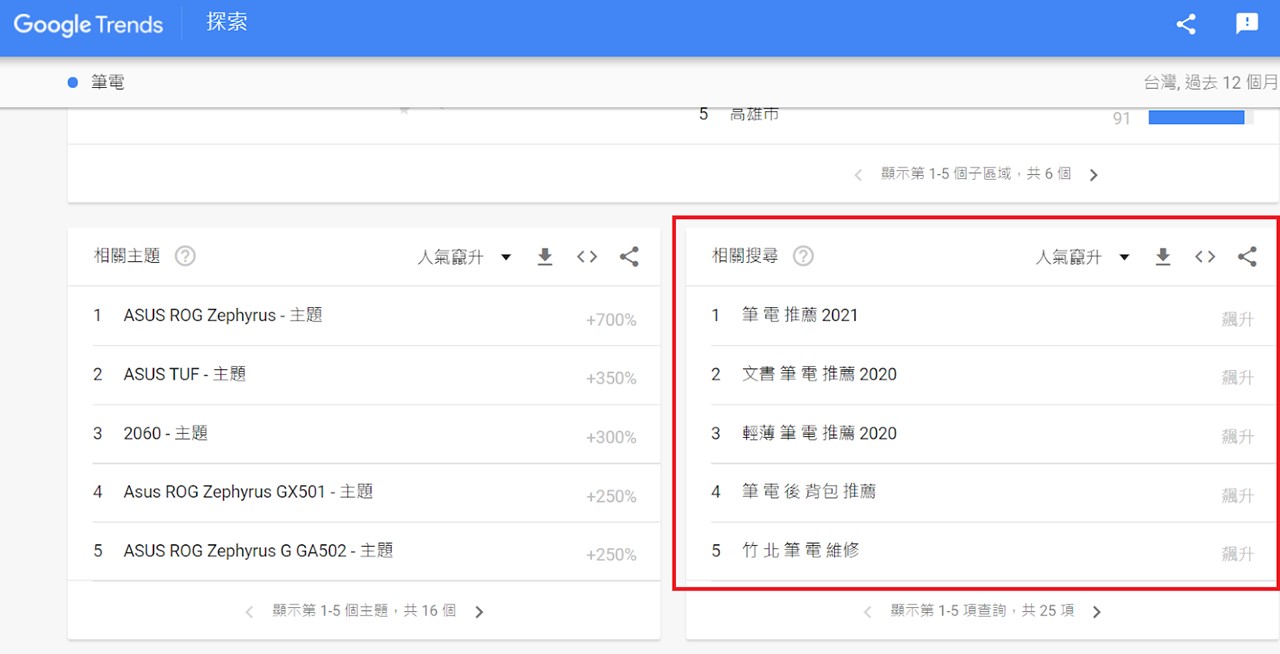Select the 筆電 search term chip
This screenshot has width=1280, height=654.
(x=97, y=82)
